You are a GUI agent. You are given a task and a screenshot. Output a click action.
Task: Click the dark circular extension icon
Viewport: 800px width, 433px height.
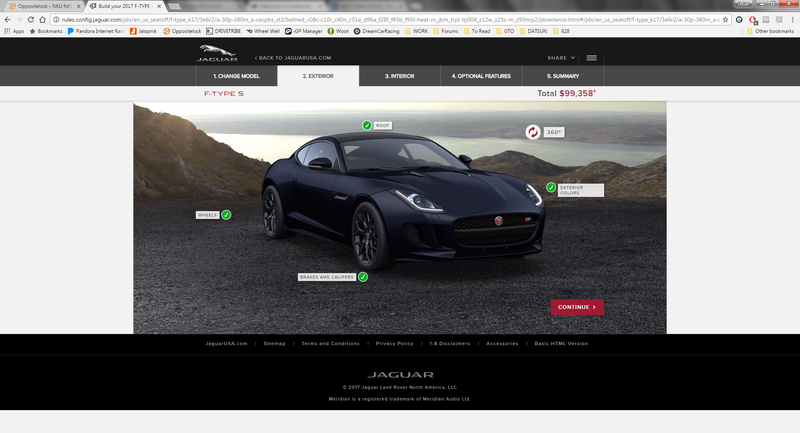click(x=739, y=20)
